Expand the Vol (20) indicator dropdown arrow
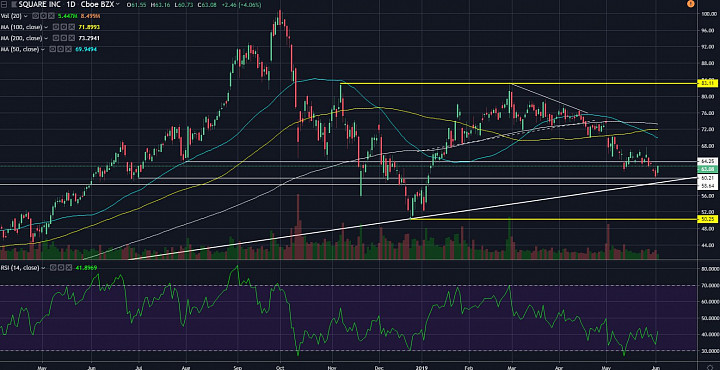720x370 pixels. point(26,16)
